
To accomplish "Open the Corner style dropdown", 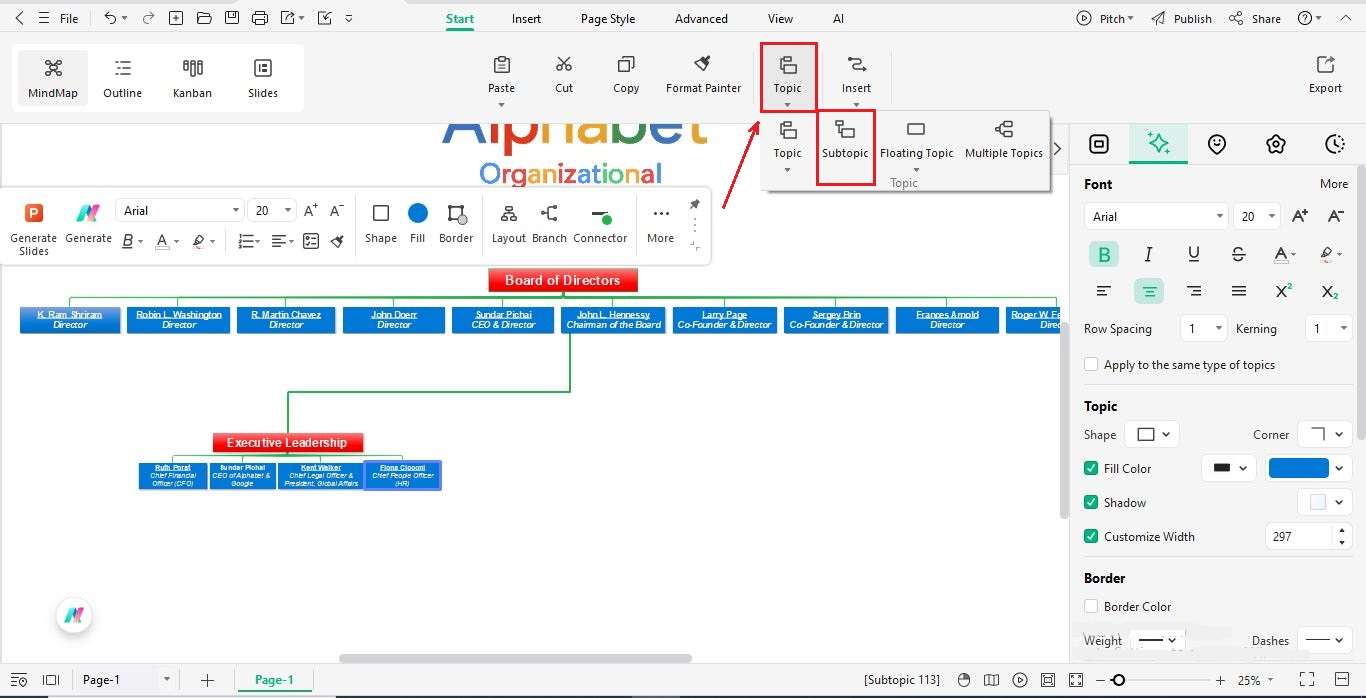I will (x=1325, y=434).
